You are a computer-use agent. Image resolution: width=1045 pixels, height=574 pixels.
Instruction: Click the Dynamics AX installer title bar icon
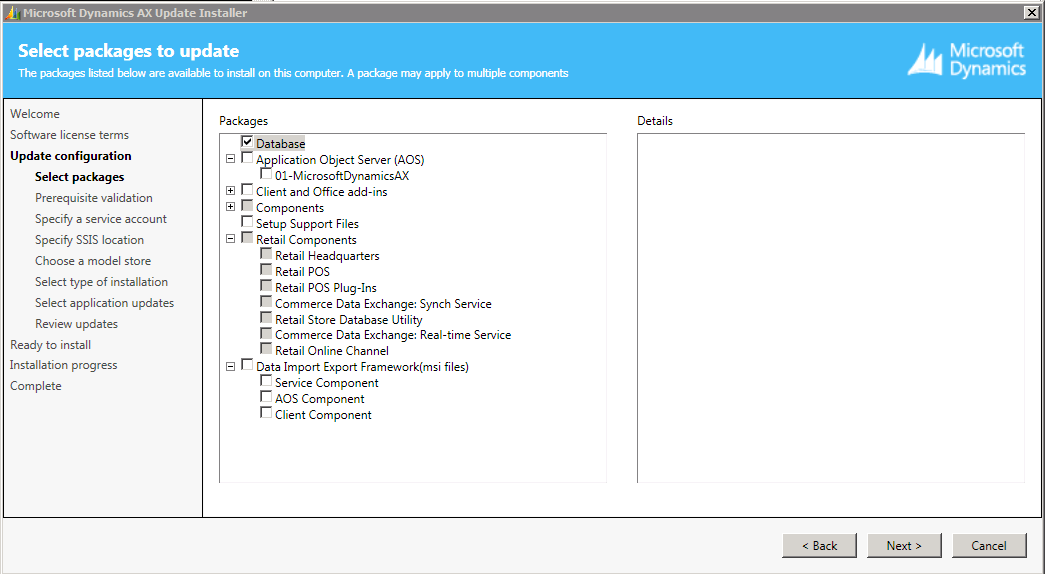pos(12,12)
